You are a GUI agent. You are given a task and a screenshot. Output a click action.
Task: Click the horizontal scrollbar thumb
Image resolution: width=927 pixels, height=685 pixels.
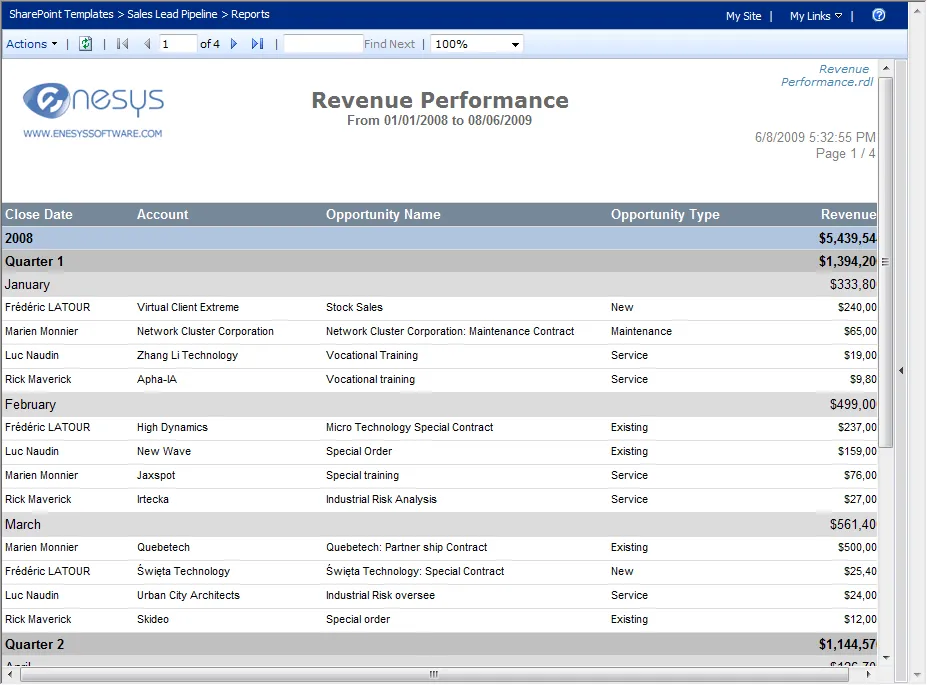click(433, 674)
